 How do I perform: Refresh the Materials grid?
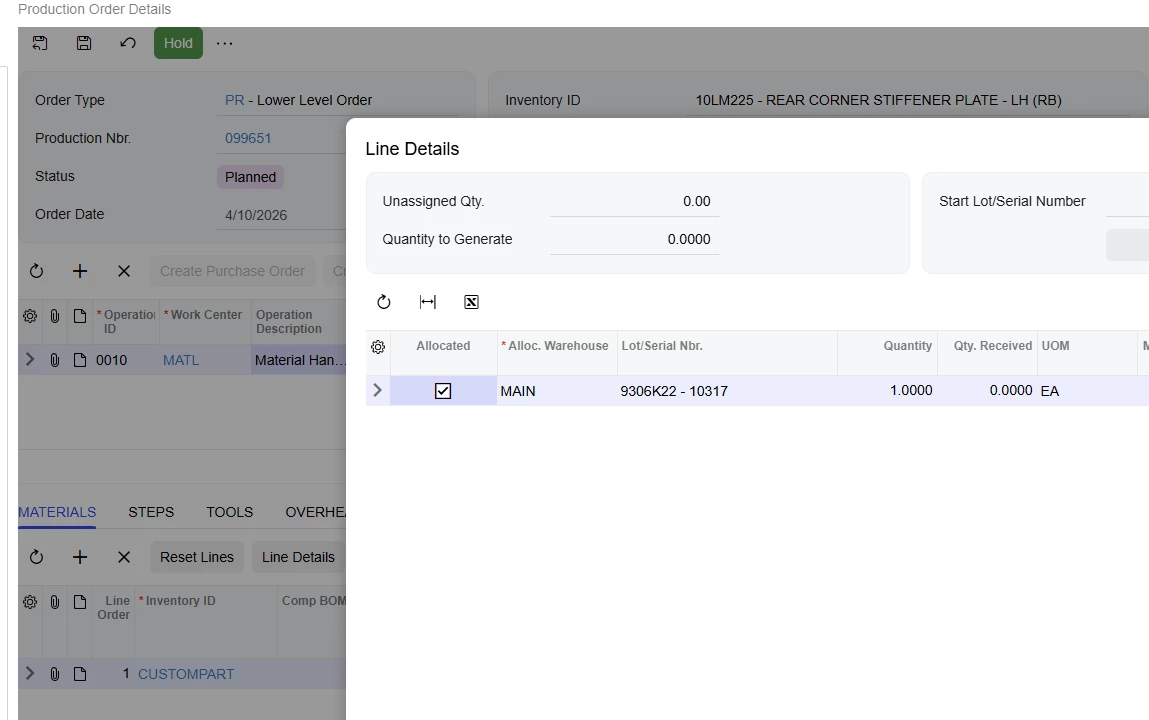coord(36,557)
